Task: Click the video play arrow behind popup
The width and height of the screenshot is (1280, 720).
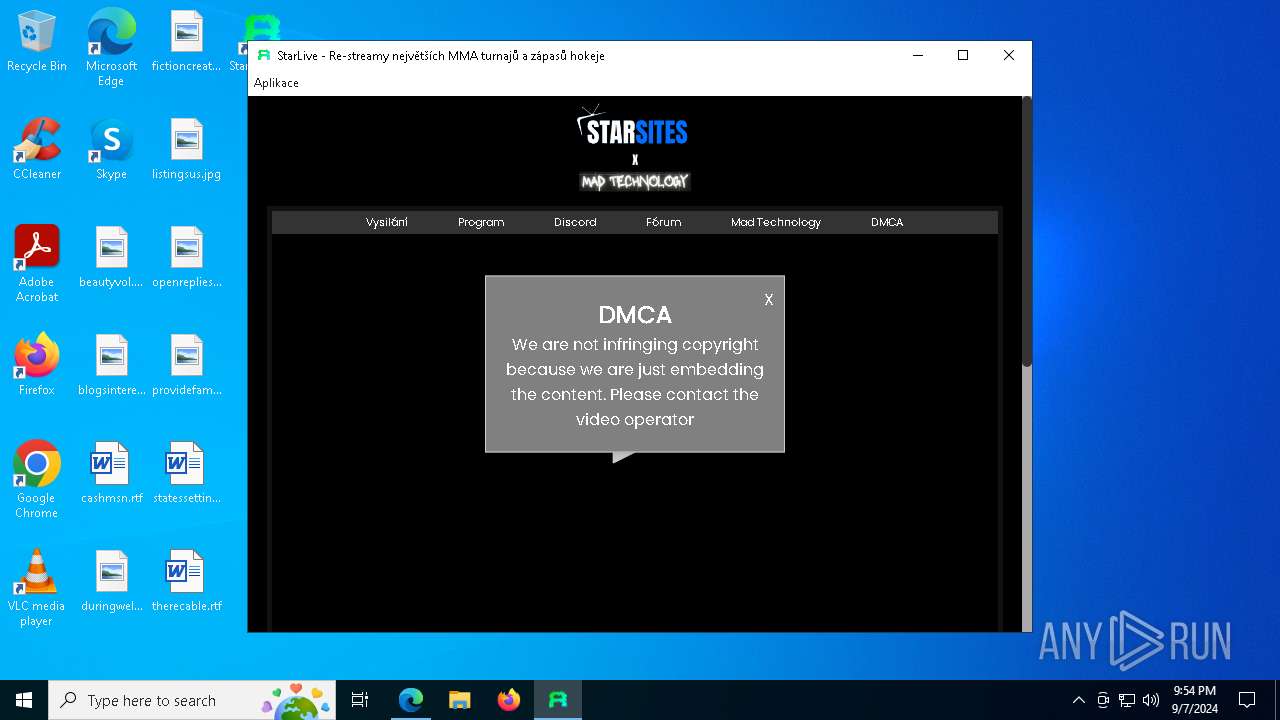Action: pos(623,457)
